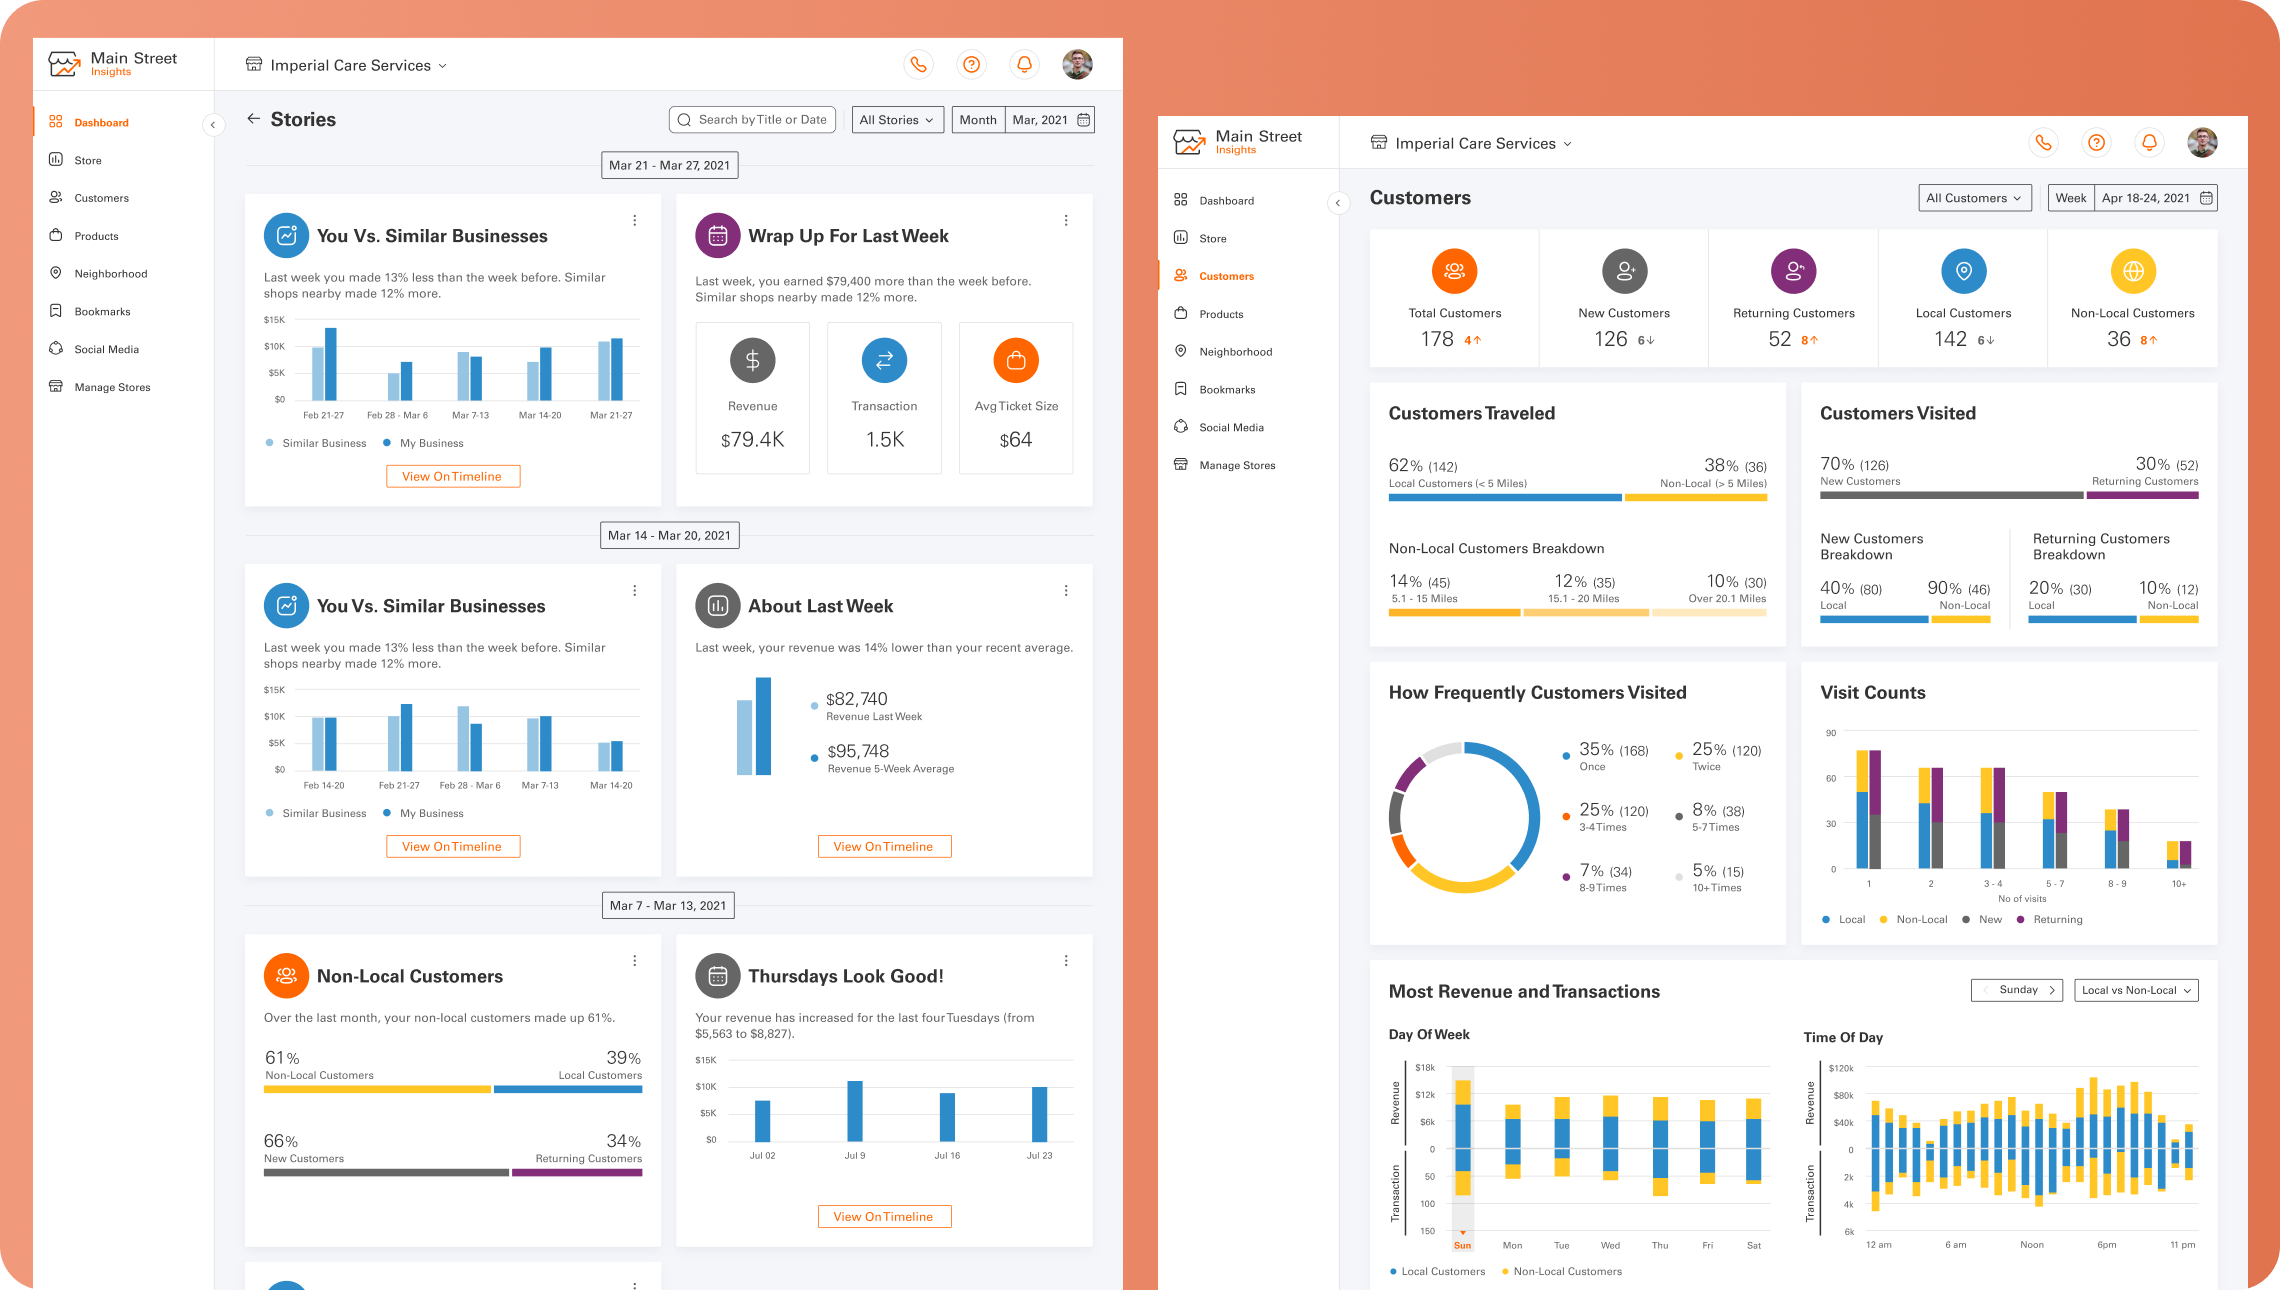Open the All Customers filter dropdown
Viewport: 2280px width, 1290px height.
(1974, 198)
